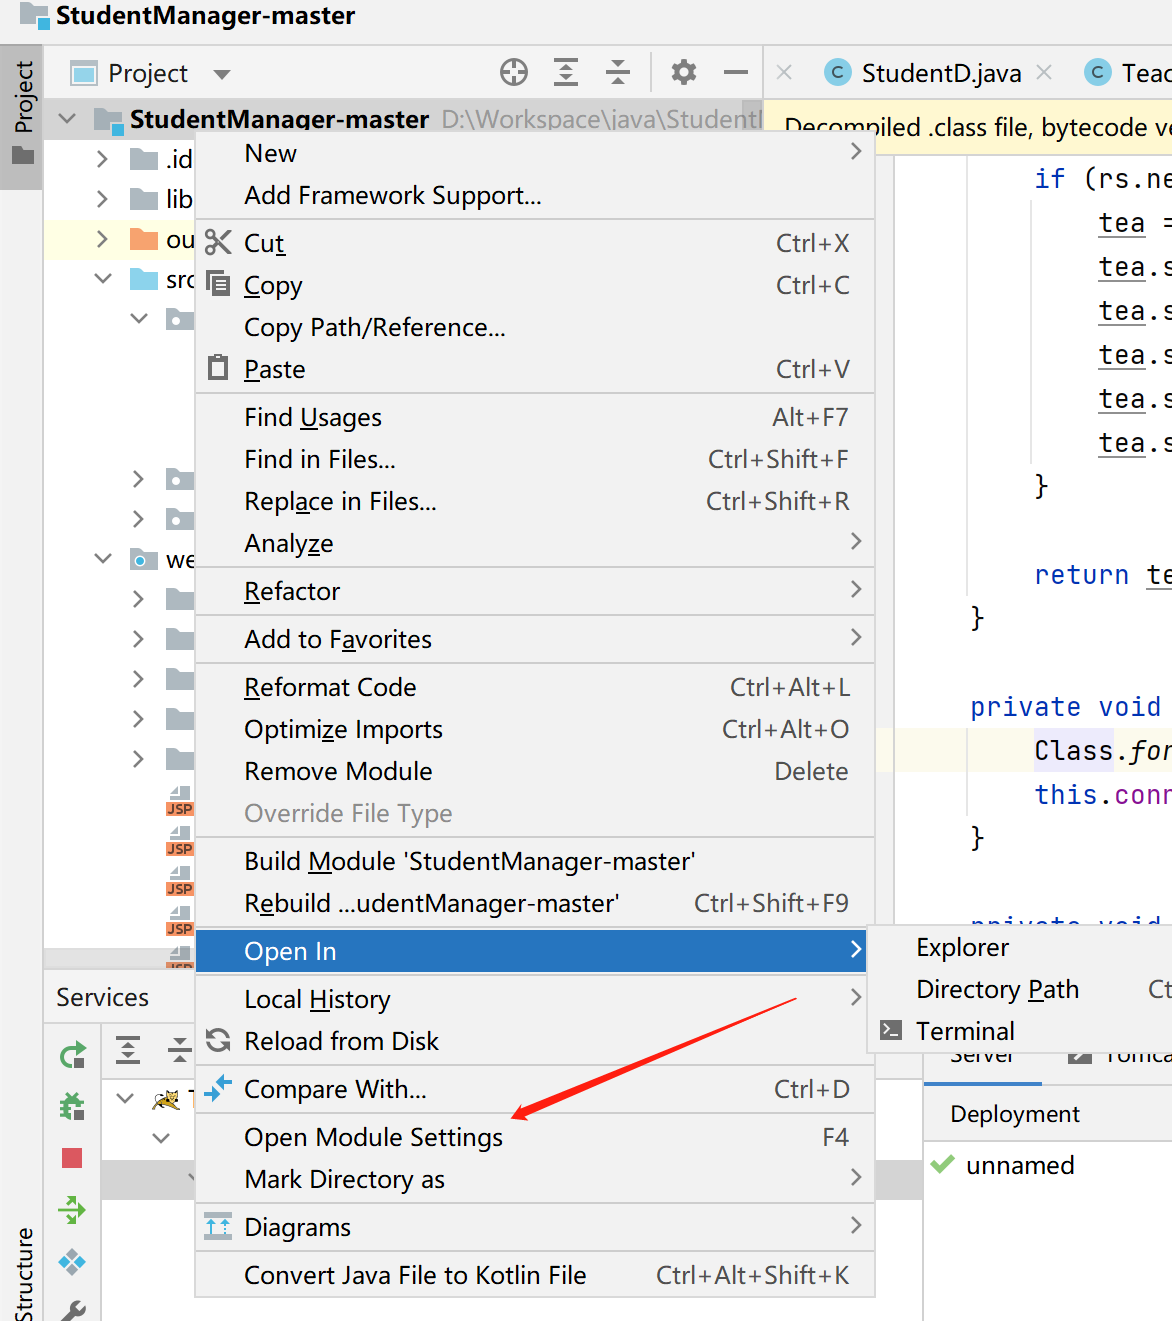This screenshot has width=1172, height=1321.
Task: Select New in the context menu
Action: [535, 153]
